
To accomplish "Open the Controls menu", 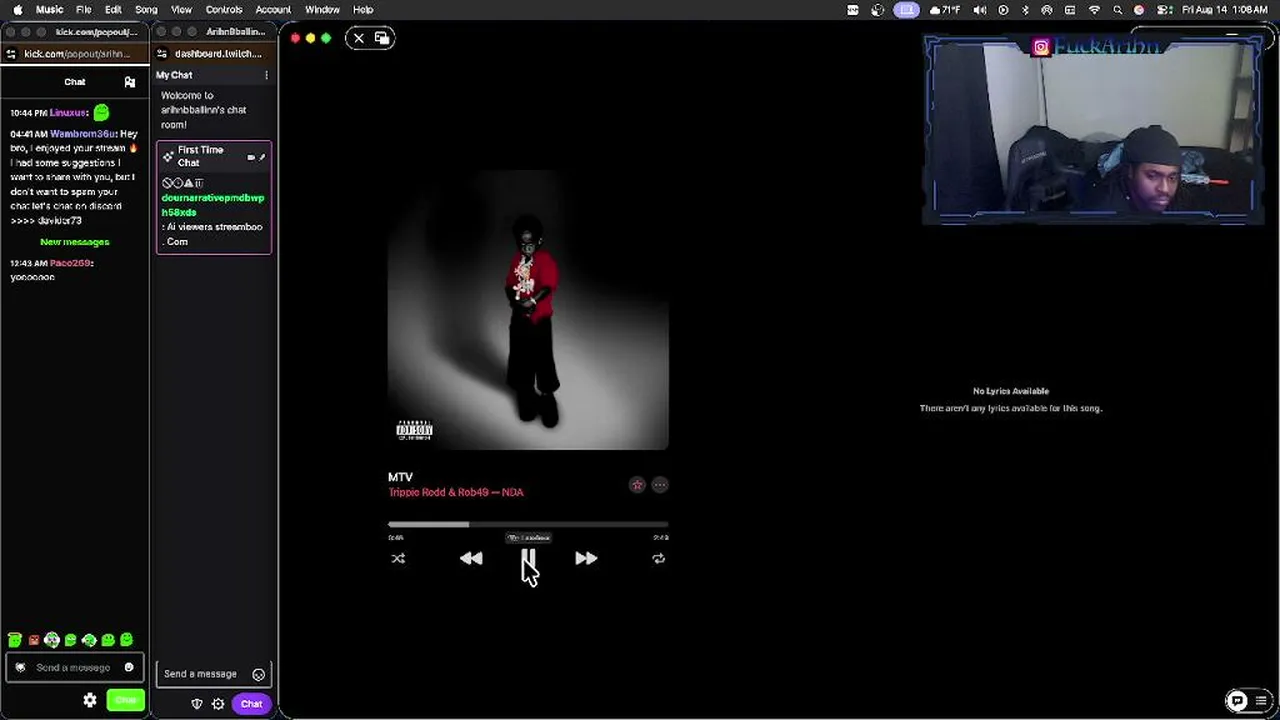I will (x=224, y=10).
